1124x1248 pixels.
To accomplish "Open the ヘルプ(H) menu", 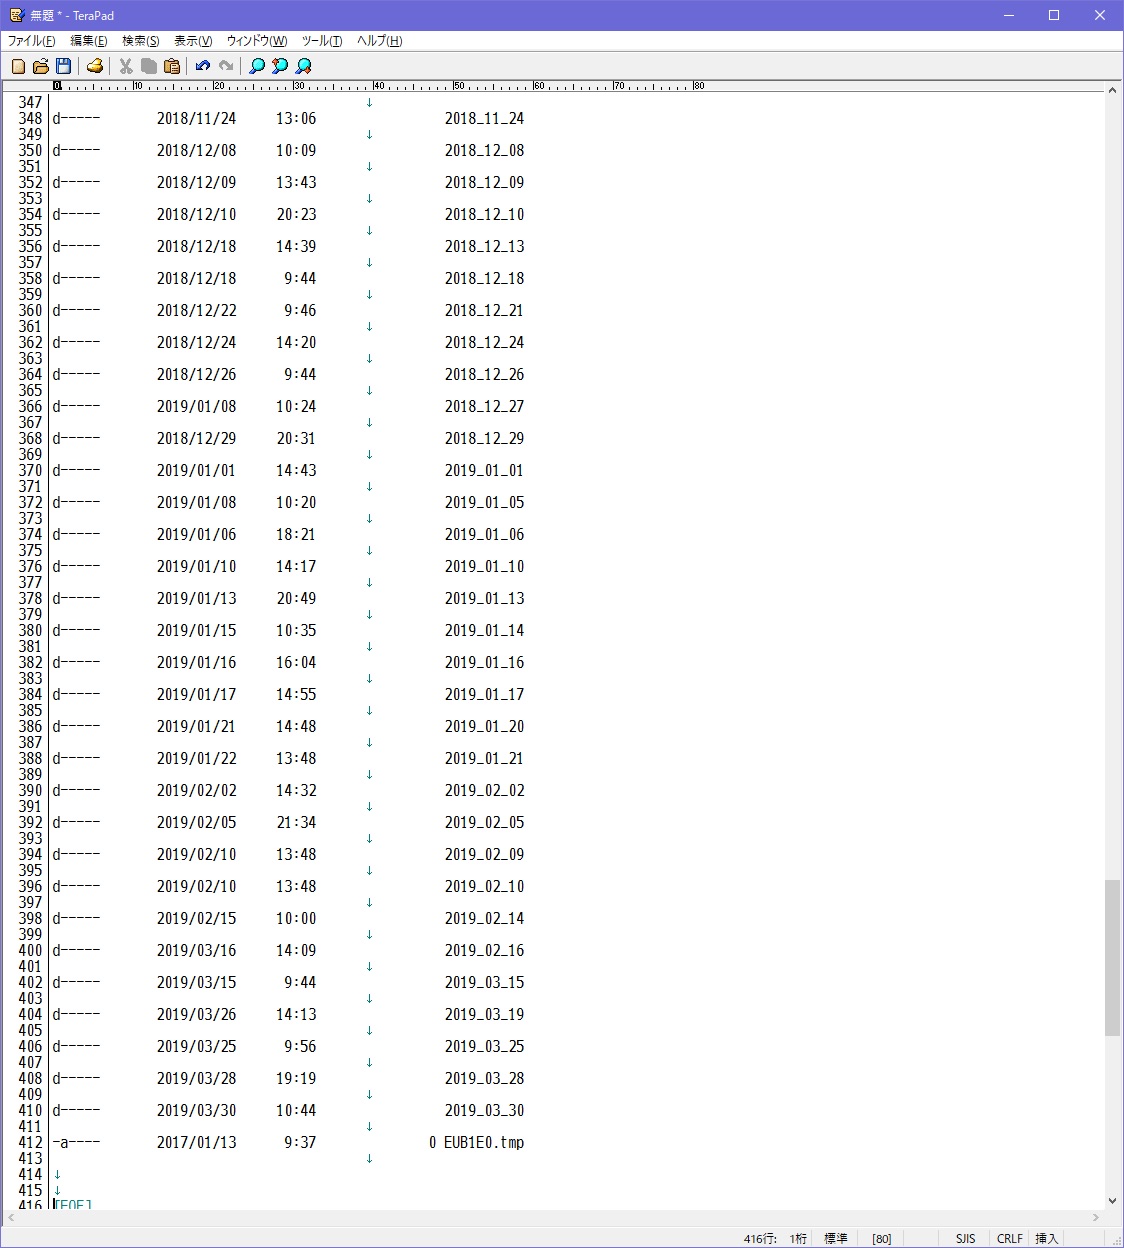I will coord(380,41).
